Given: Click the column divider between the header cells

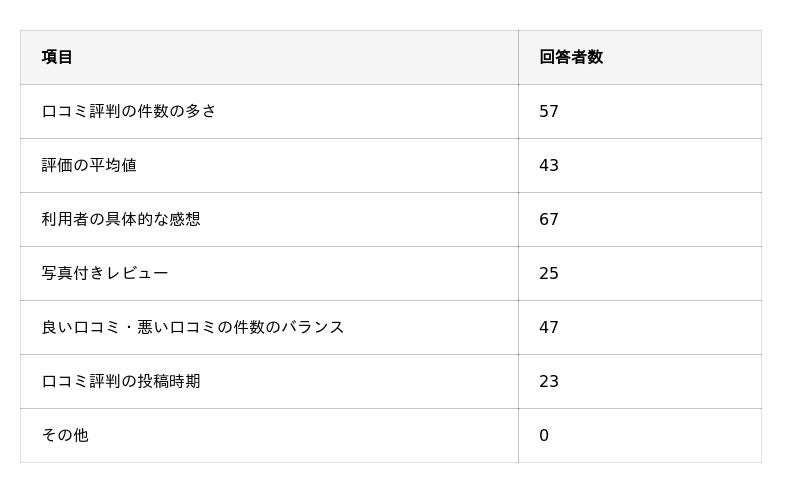Looking at the screenshot, I should 518,57.
